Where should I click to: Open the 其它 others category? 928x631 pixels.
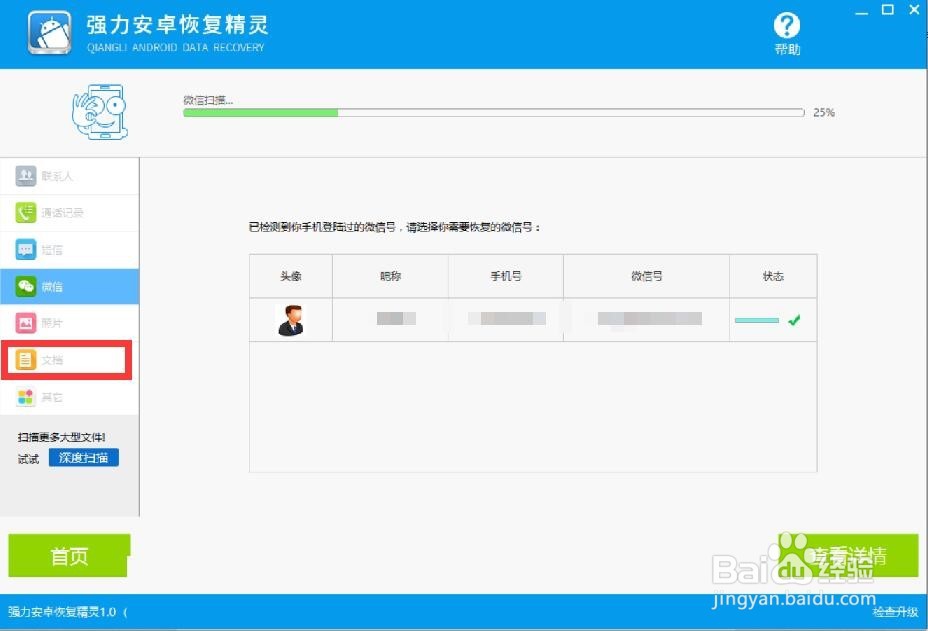(x=69, y=397)
